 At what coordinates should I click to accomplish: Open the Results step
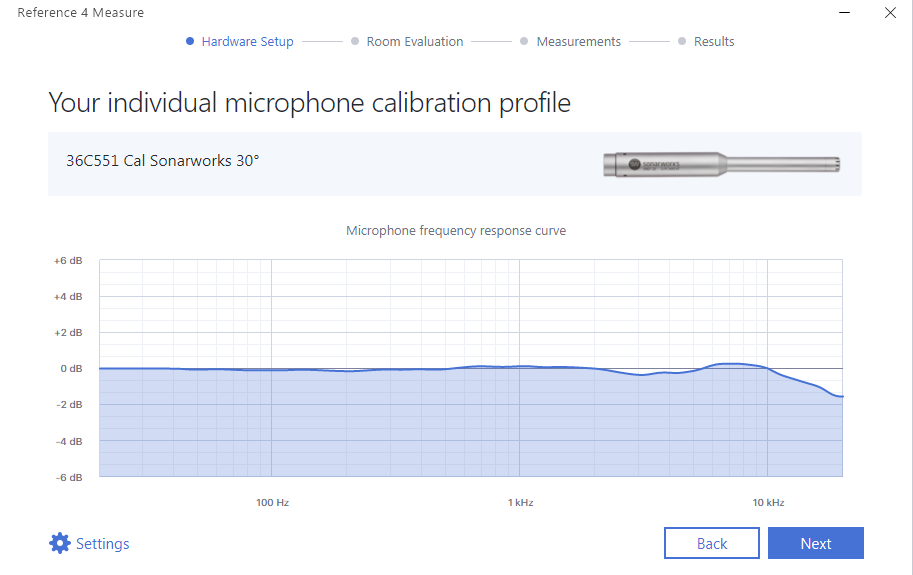click(714, 42)
